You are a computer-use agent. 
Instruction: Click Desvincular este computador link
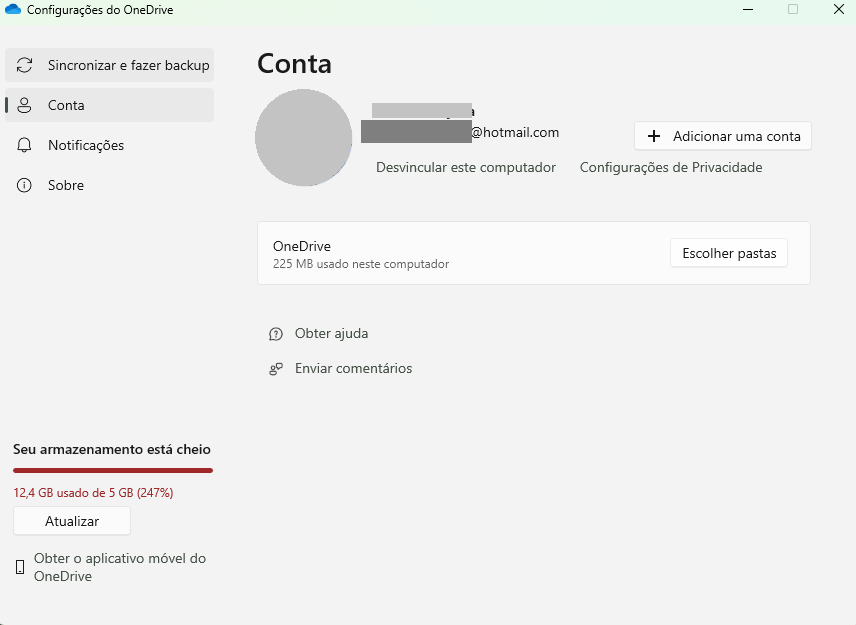click(x=466, y=168)
